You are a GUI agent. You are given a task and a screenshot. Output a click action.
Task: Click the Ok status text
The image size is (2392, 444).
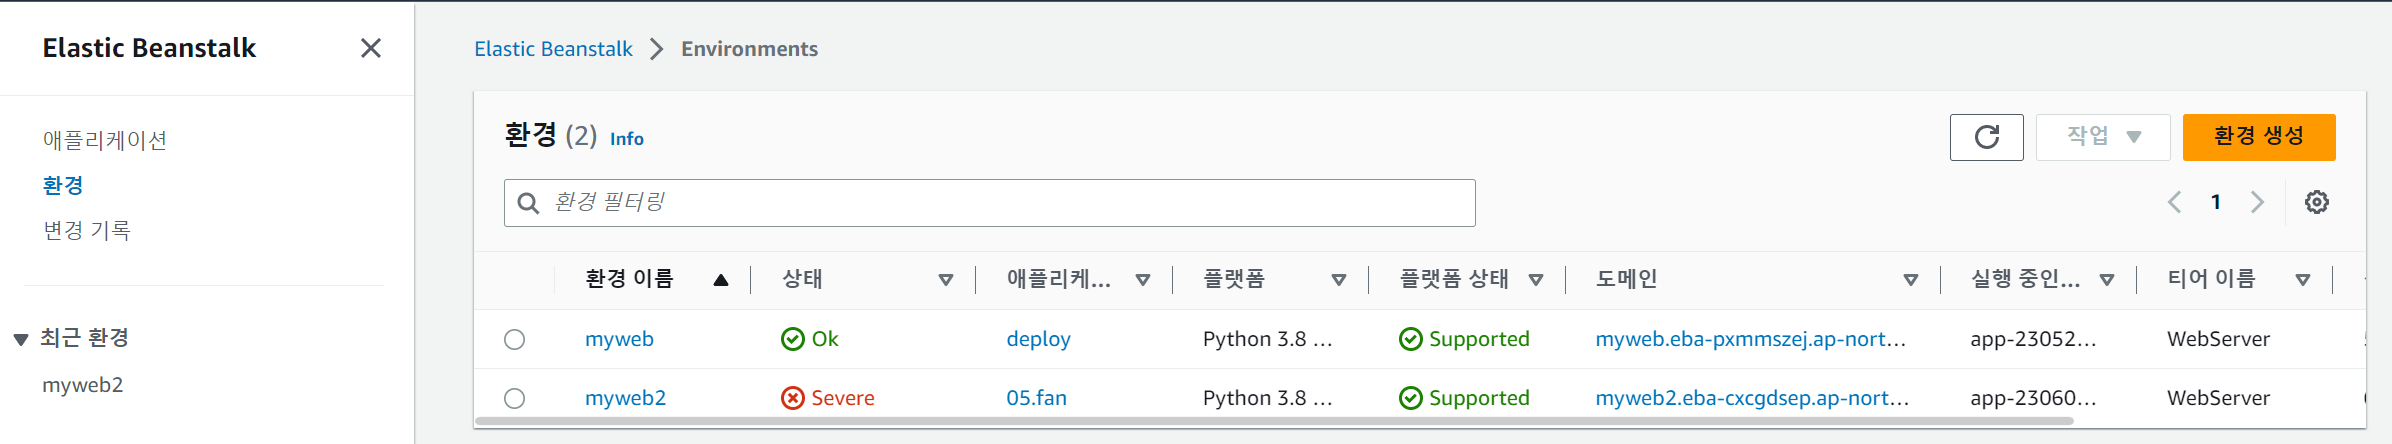point(825,339)
